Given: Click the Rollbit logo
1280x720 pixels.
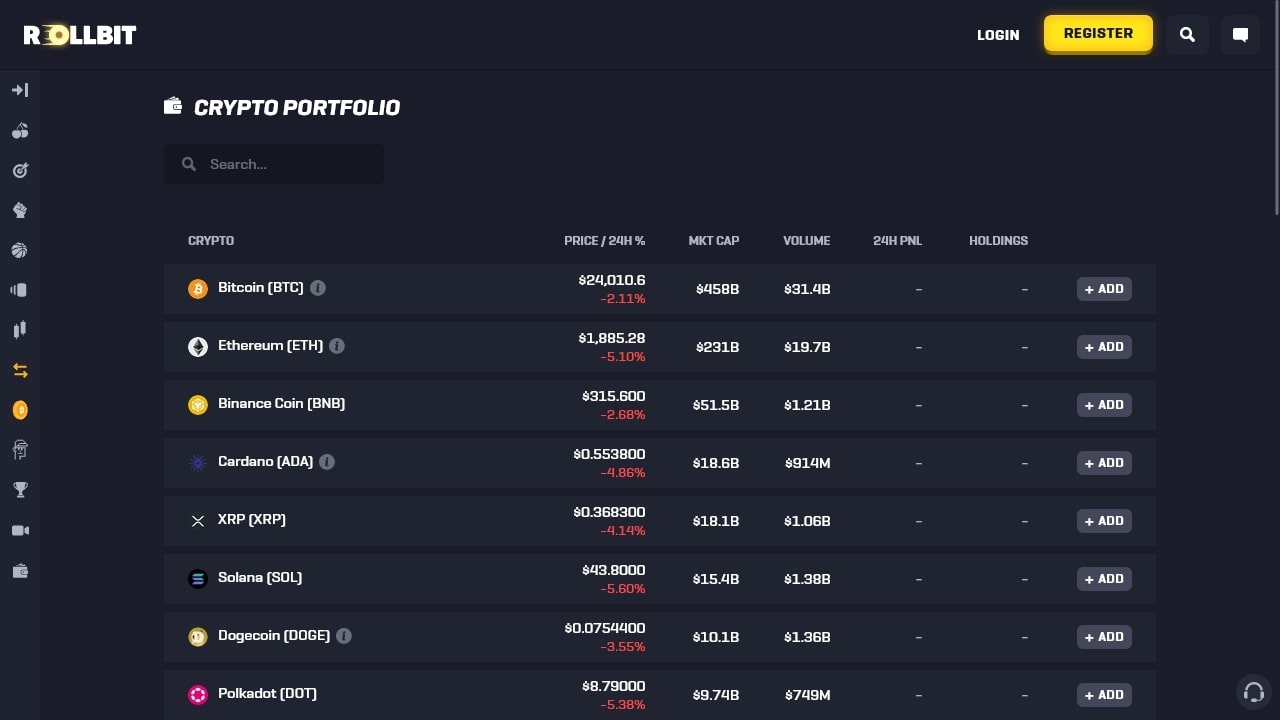Looking at the screenshot, I should pyautogui.click(x=80, y=35).
